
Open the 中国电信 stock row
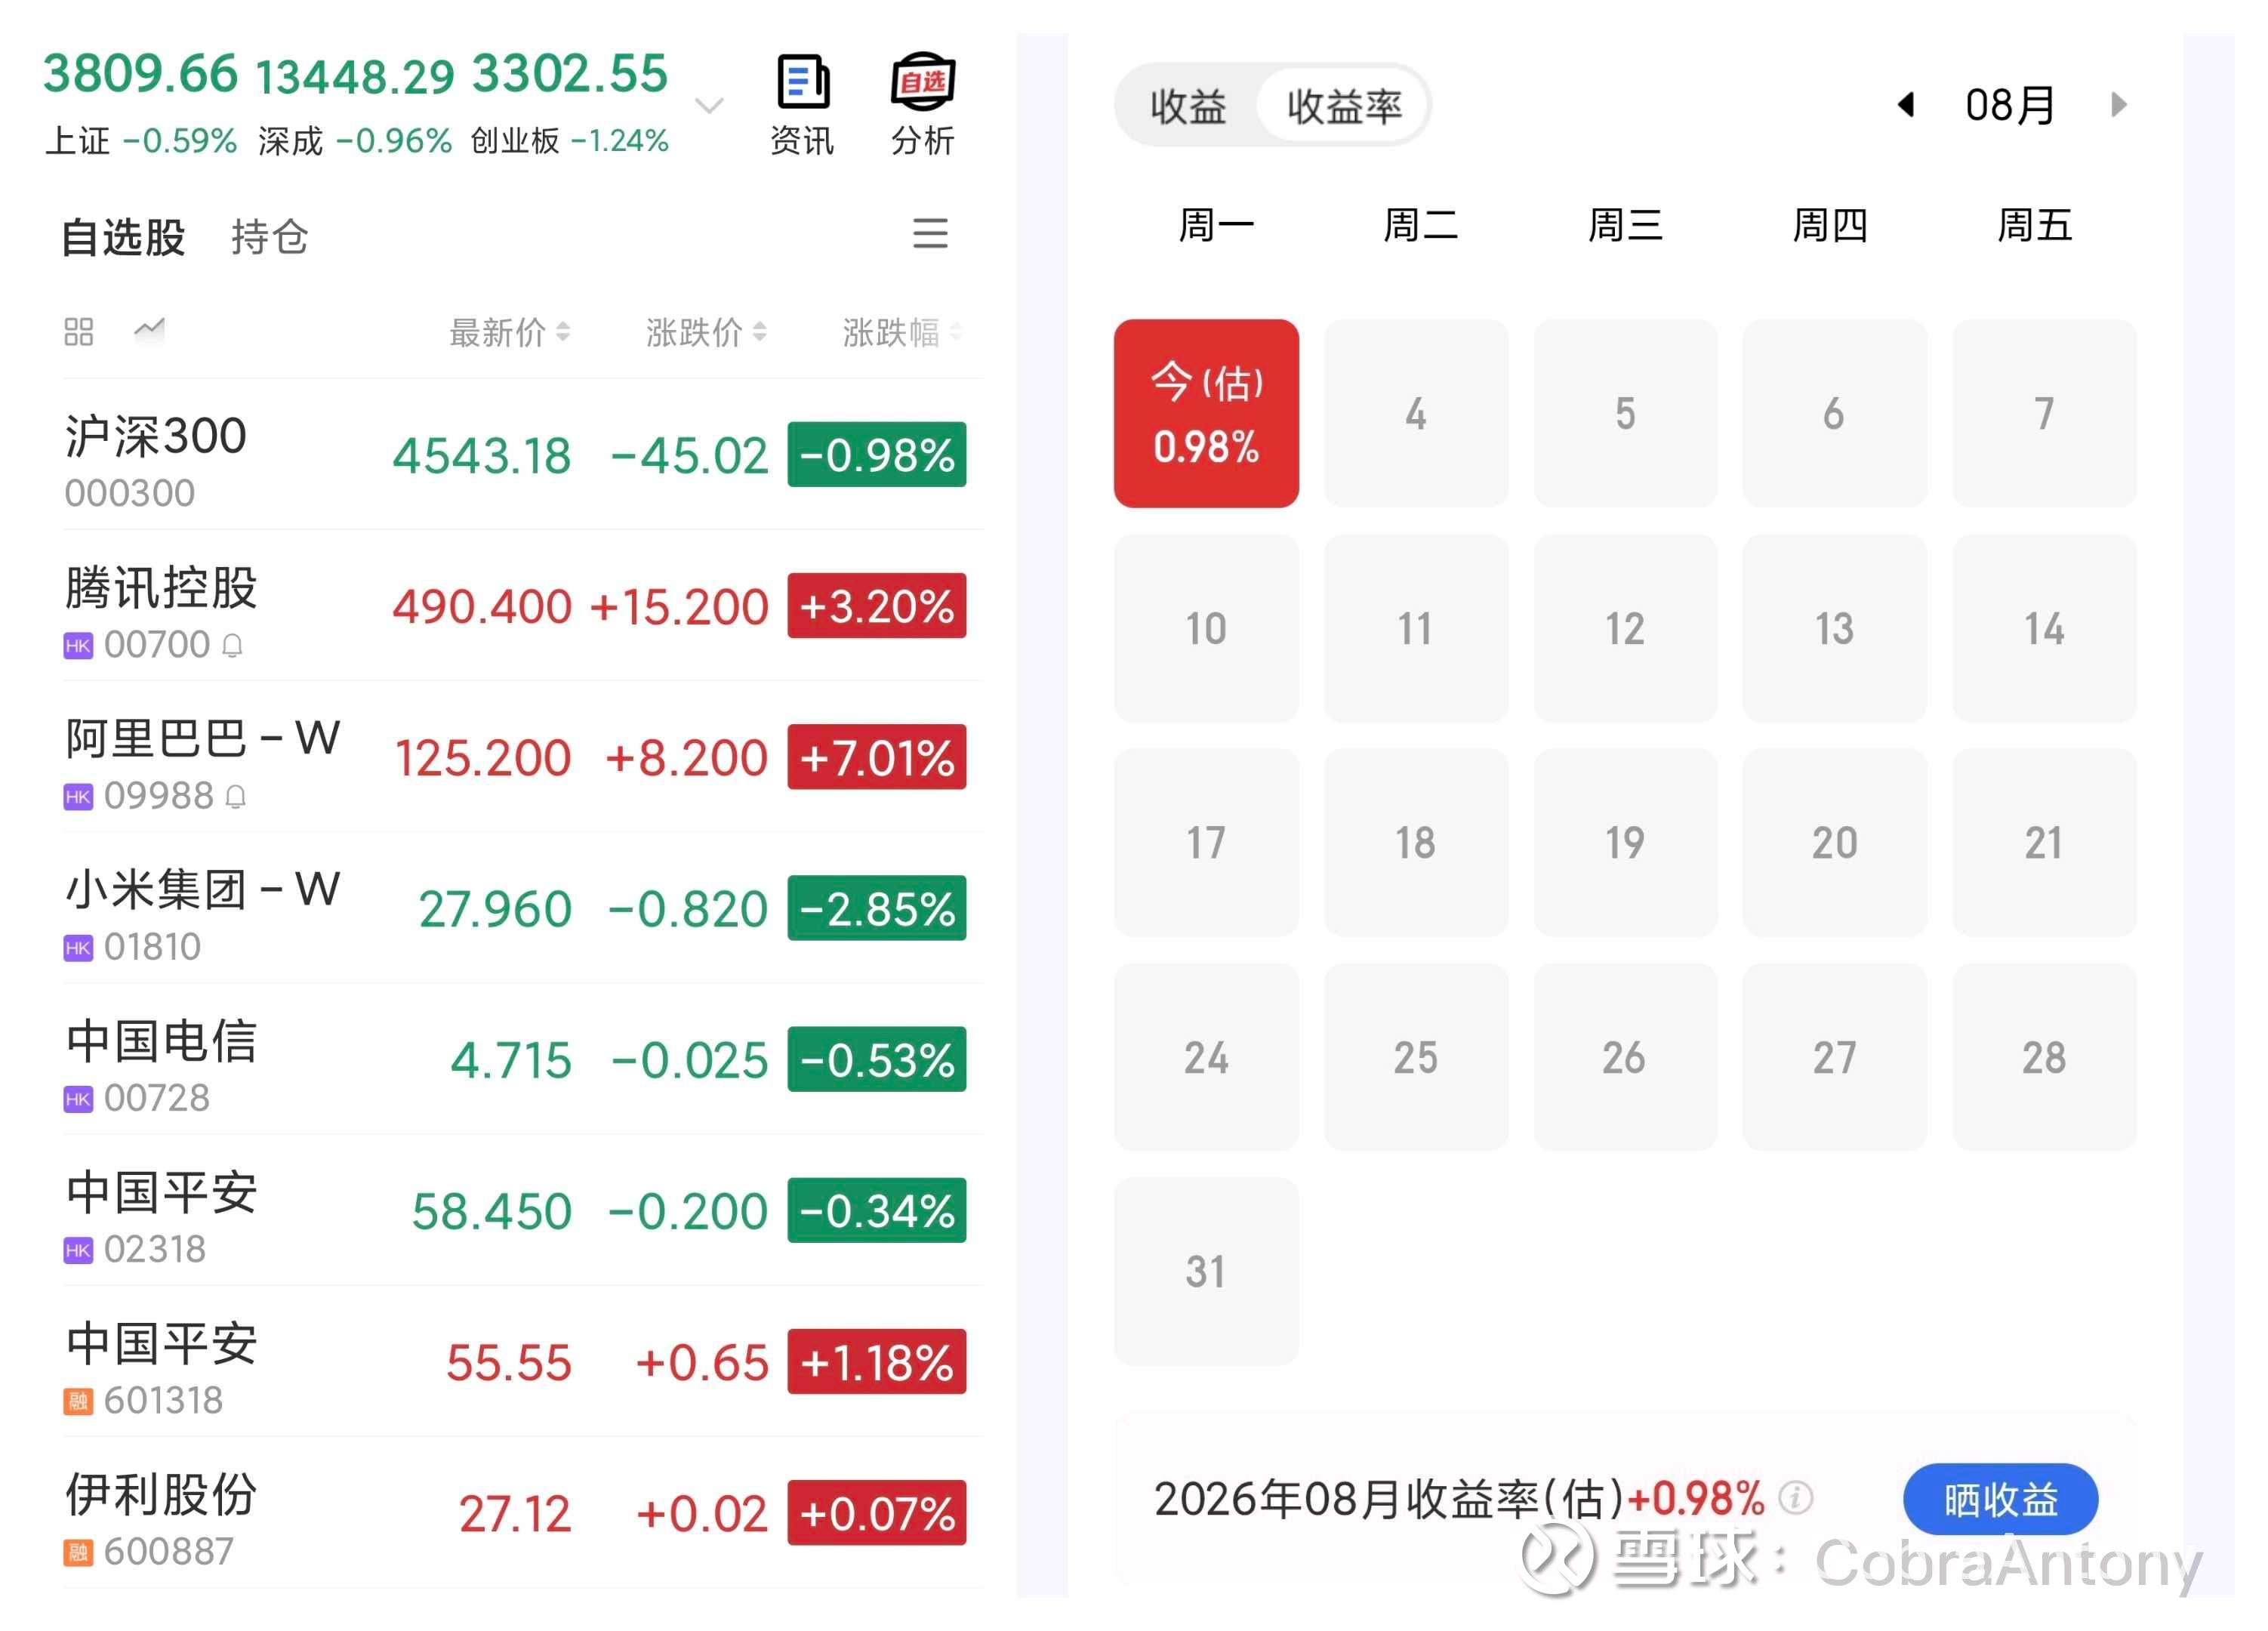pos(523,1059)
